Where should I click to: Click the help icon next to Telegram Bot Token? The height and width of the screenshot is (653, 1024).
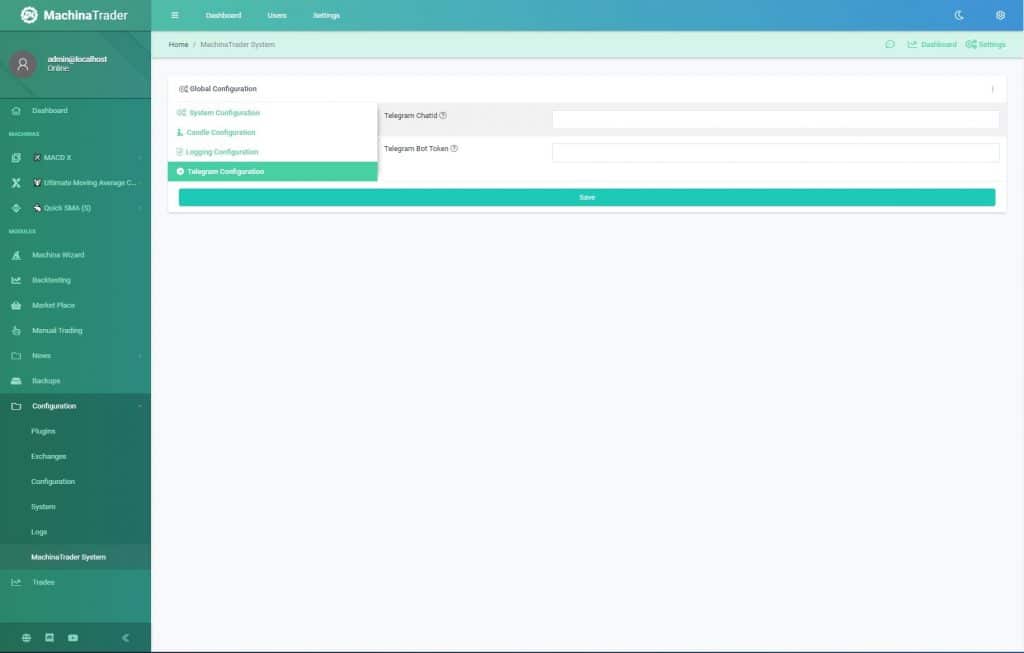(454, 148)
